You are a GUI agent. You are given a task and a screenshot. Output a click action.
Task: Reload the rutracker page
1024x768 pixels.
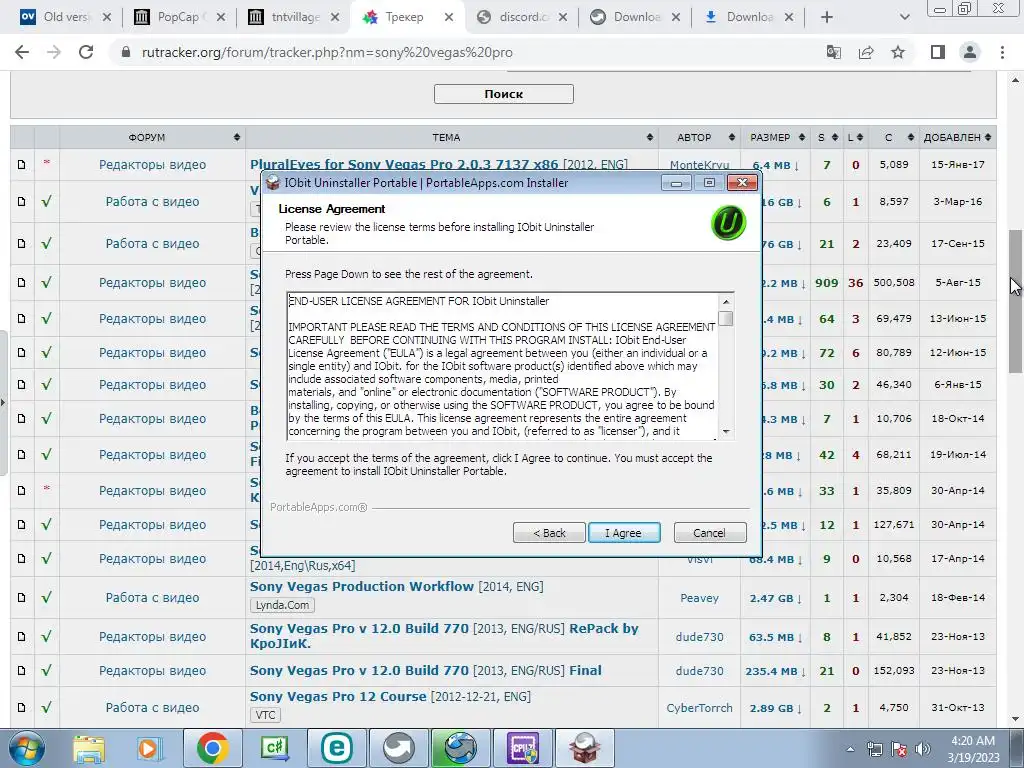click(x=86, y=52)
